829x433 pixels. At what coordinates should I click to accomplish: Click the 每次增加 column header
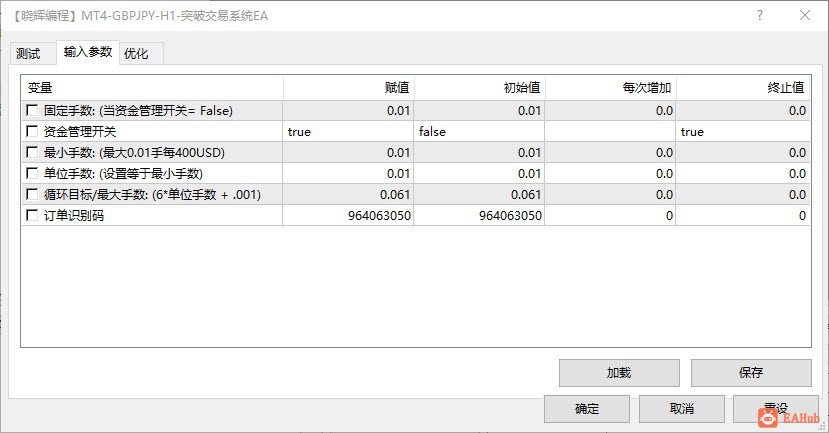[x=611, y=88]
